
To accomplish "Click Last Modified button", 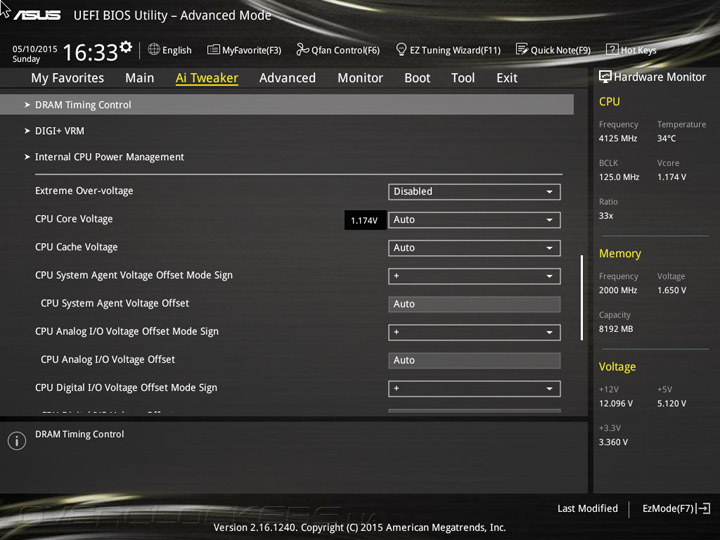I will [587, 508].
